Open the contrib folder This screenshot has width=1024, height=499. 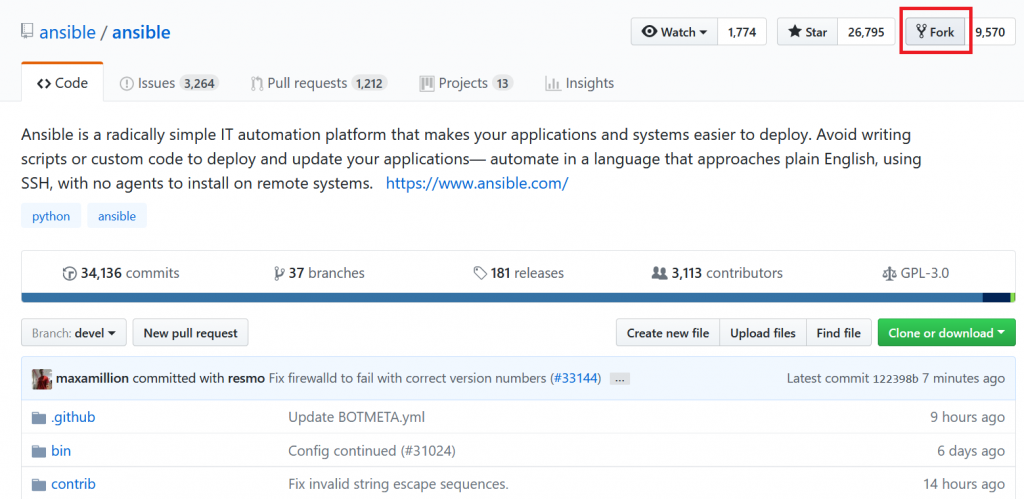pyautogui.click(x=73, y=484)
